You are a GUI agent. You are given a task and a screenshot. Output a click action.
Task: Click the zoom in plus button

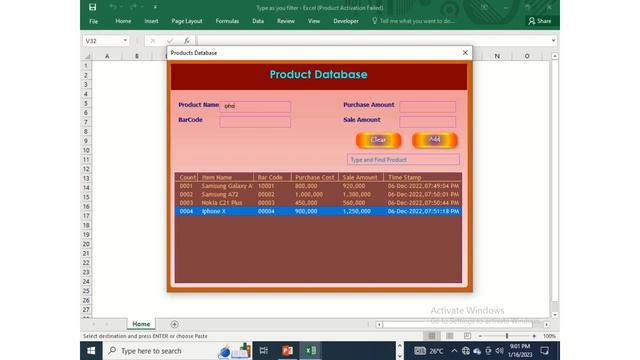pos(534,336)
